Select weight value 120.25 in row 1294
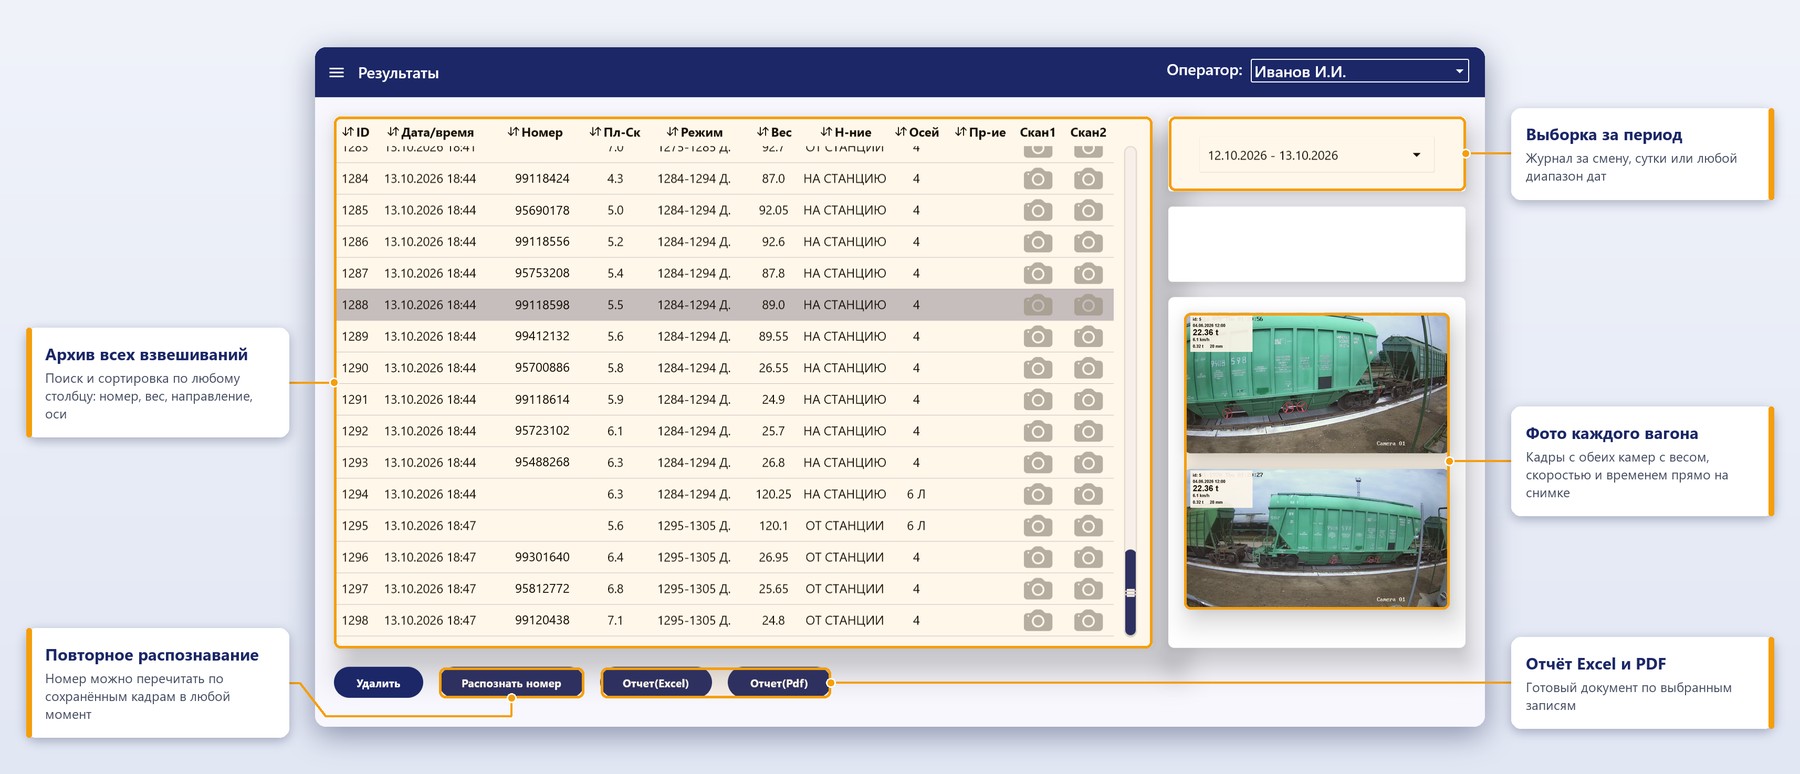The height and width of the screenshot is (774, 1800). point(774,494)
